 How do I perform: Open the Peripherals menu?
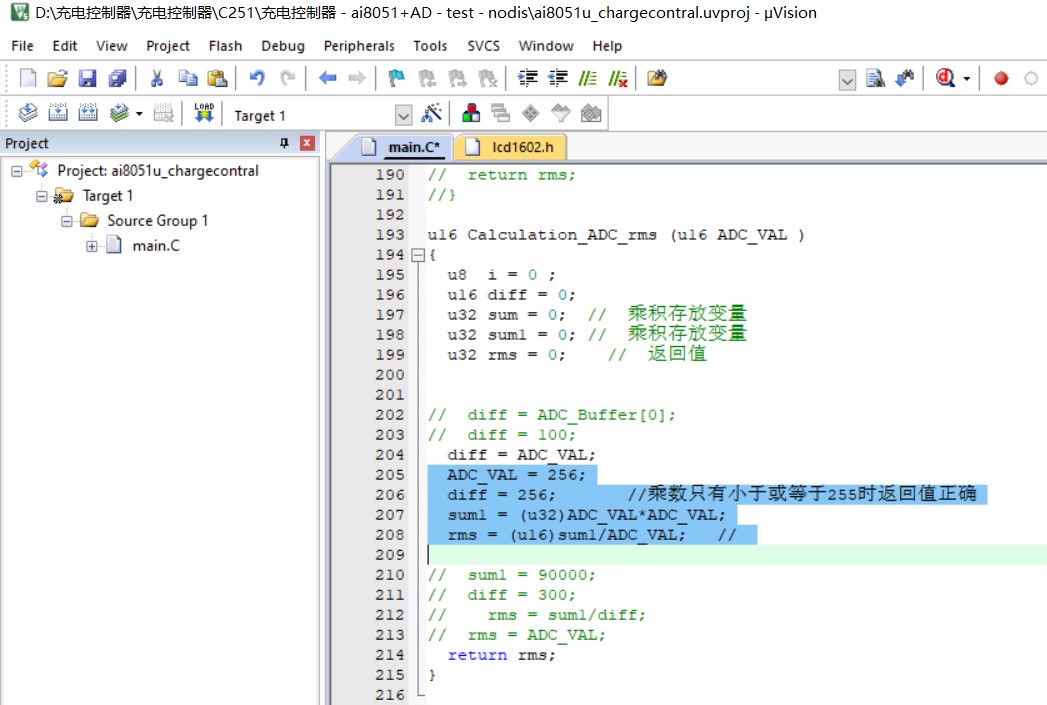(358, 46)
